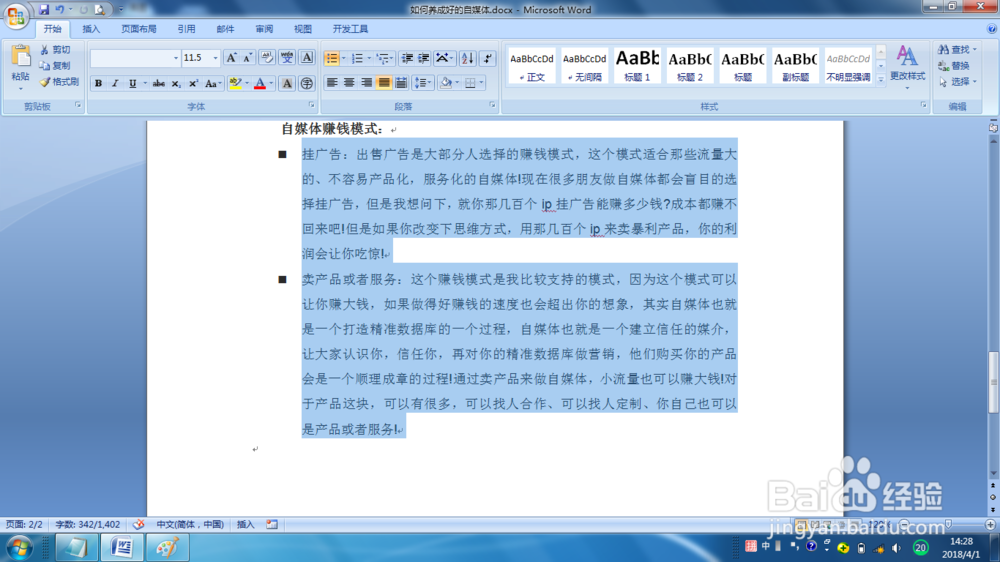Toggle justified alignment
Viewport: 1000px width, 562px height.
[384, 83]
